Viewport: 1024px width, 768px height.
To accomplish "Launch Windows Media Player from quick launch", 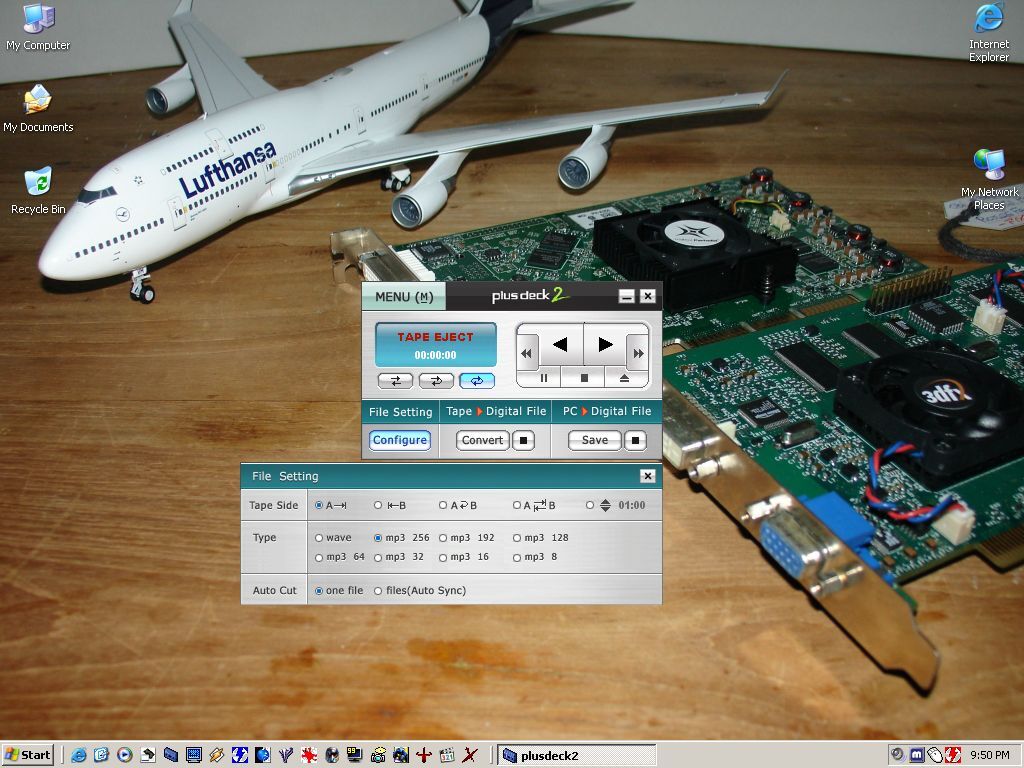I will 124,756.
